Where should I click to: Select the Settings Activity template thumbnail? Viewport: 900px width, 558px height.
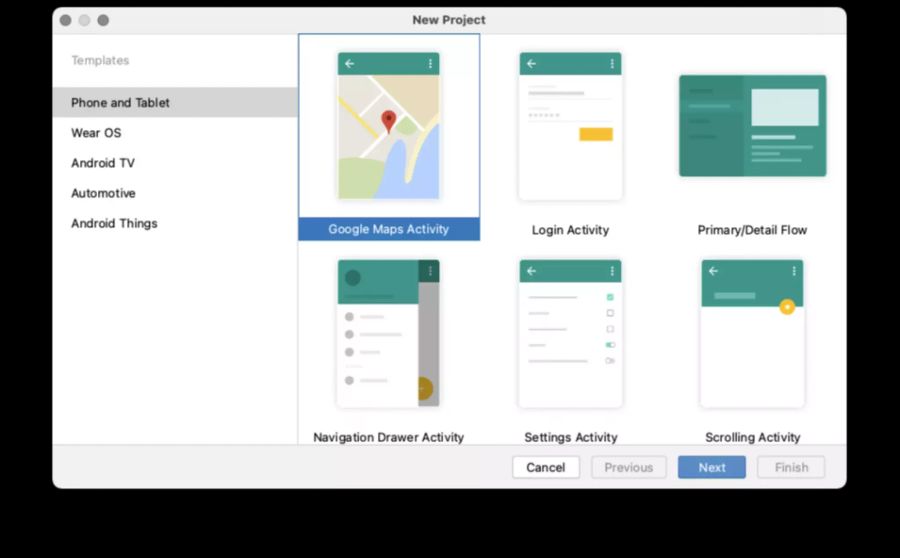[571, 333]
